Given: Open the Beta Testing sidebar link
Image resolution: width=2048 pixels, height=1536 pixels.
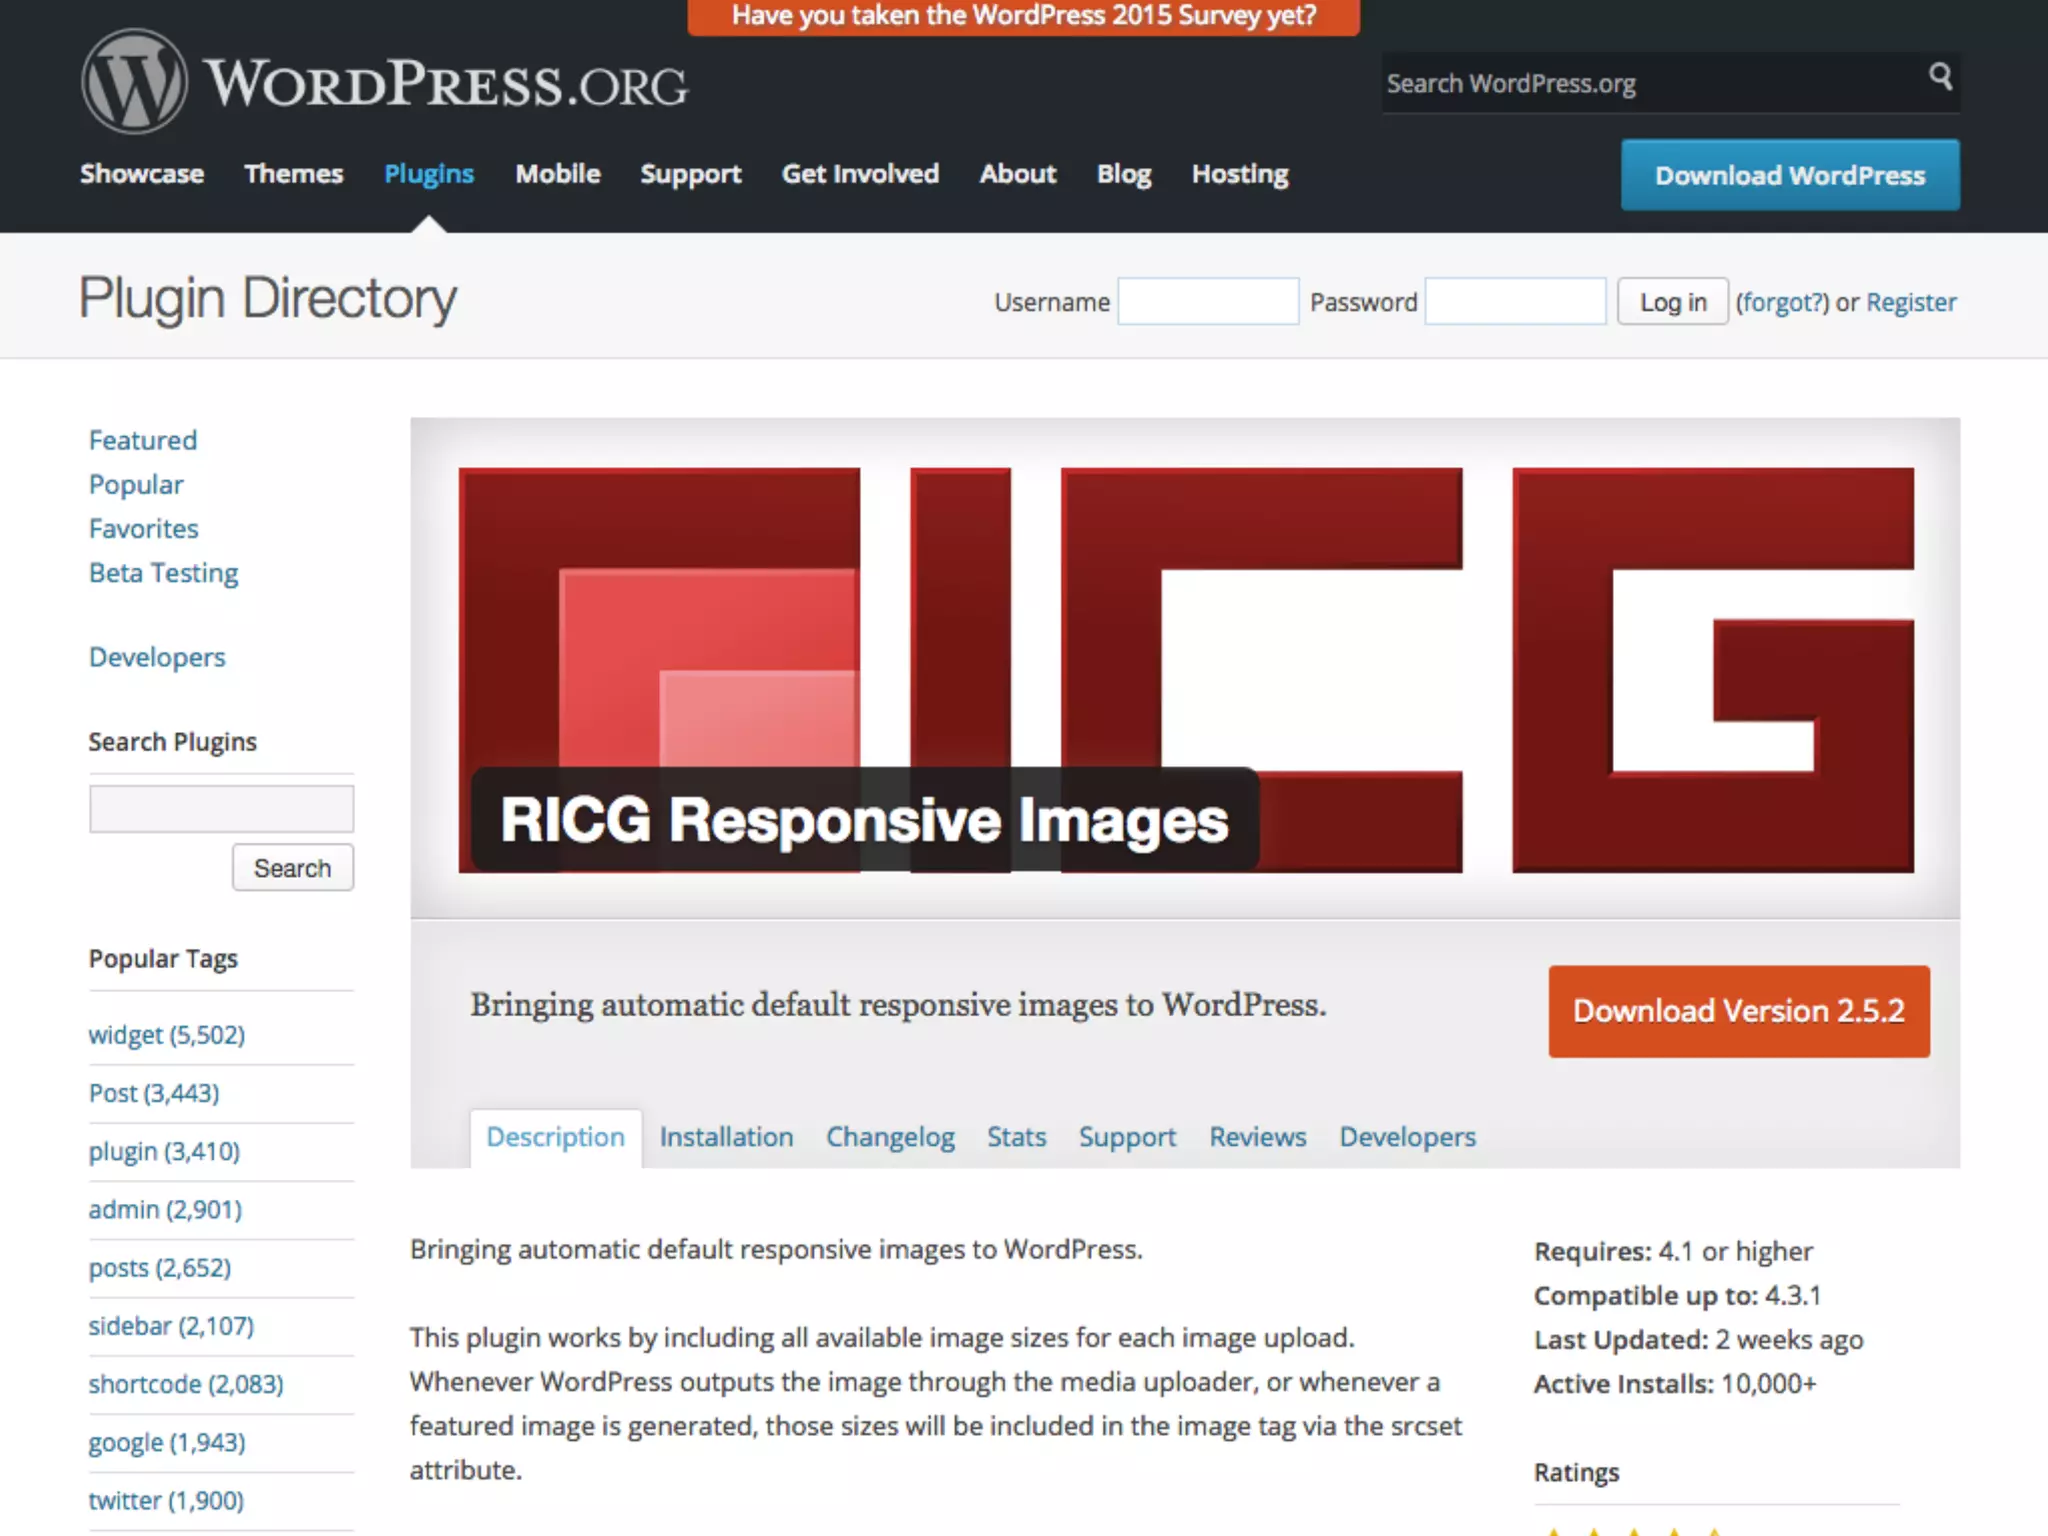Looking at the screenshot, I should [x=164, y=573].
